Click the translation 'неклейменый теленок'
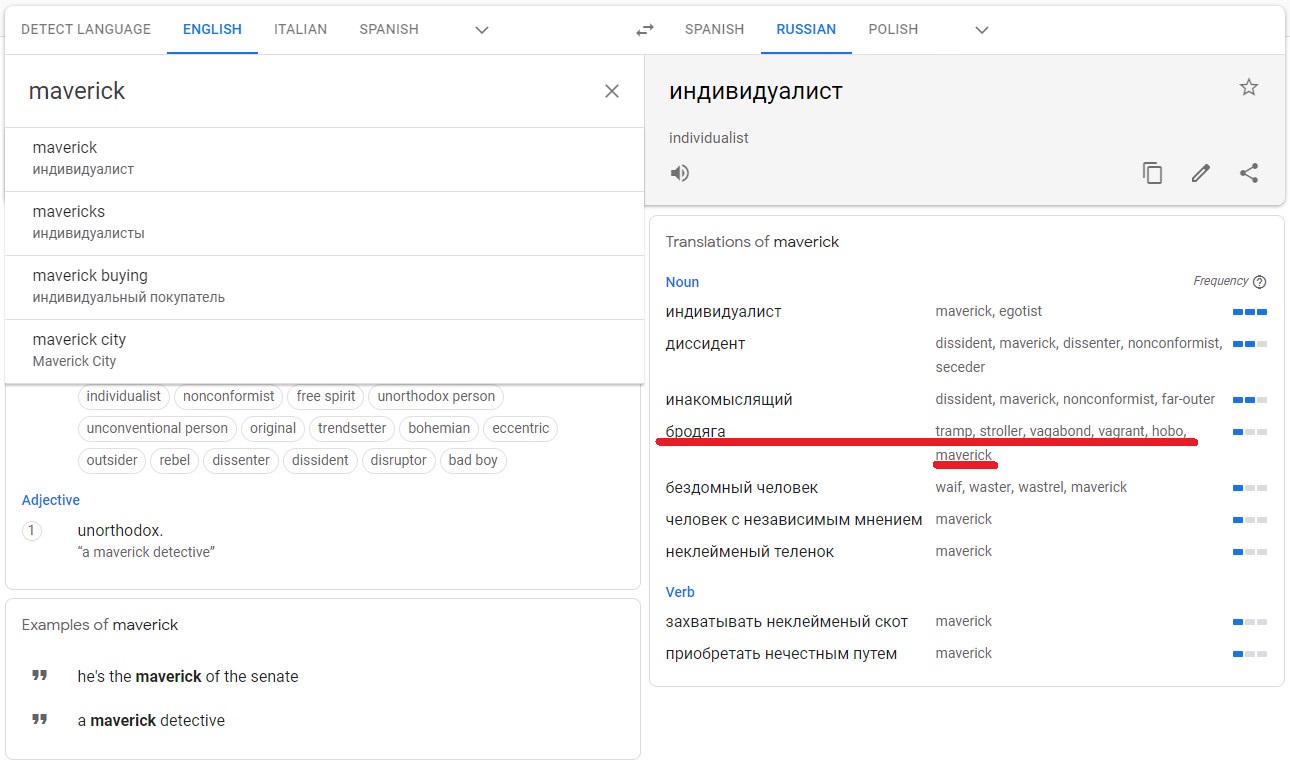1290x766 pixels. [750, 552]
